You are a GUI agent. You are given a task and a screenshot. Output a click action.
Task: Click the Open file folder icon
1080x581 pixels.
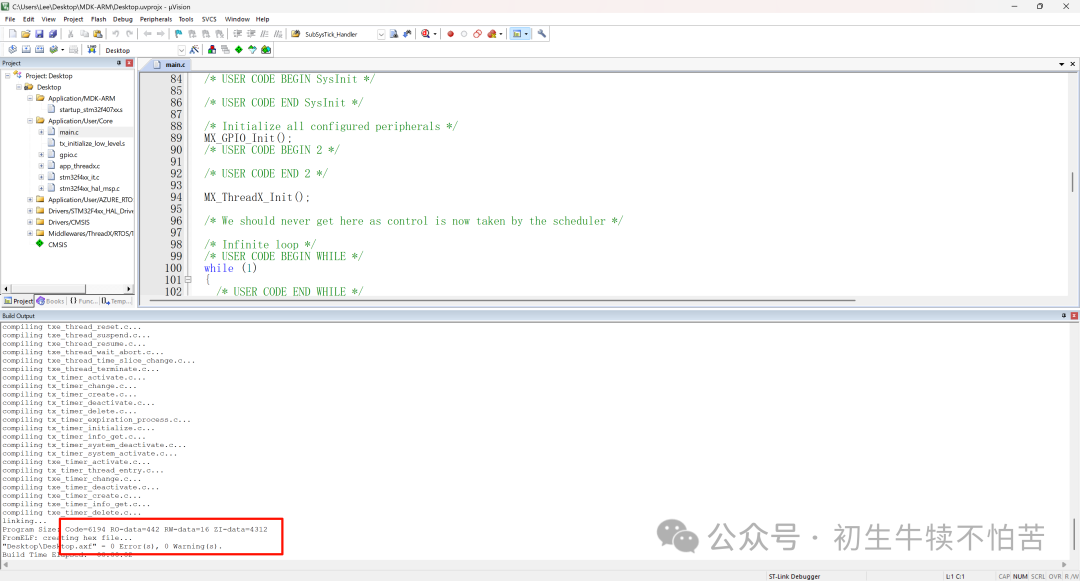click(x=25, y=34)
